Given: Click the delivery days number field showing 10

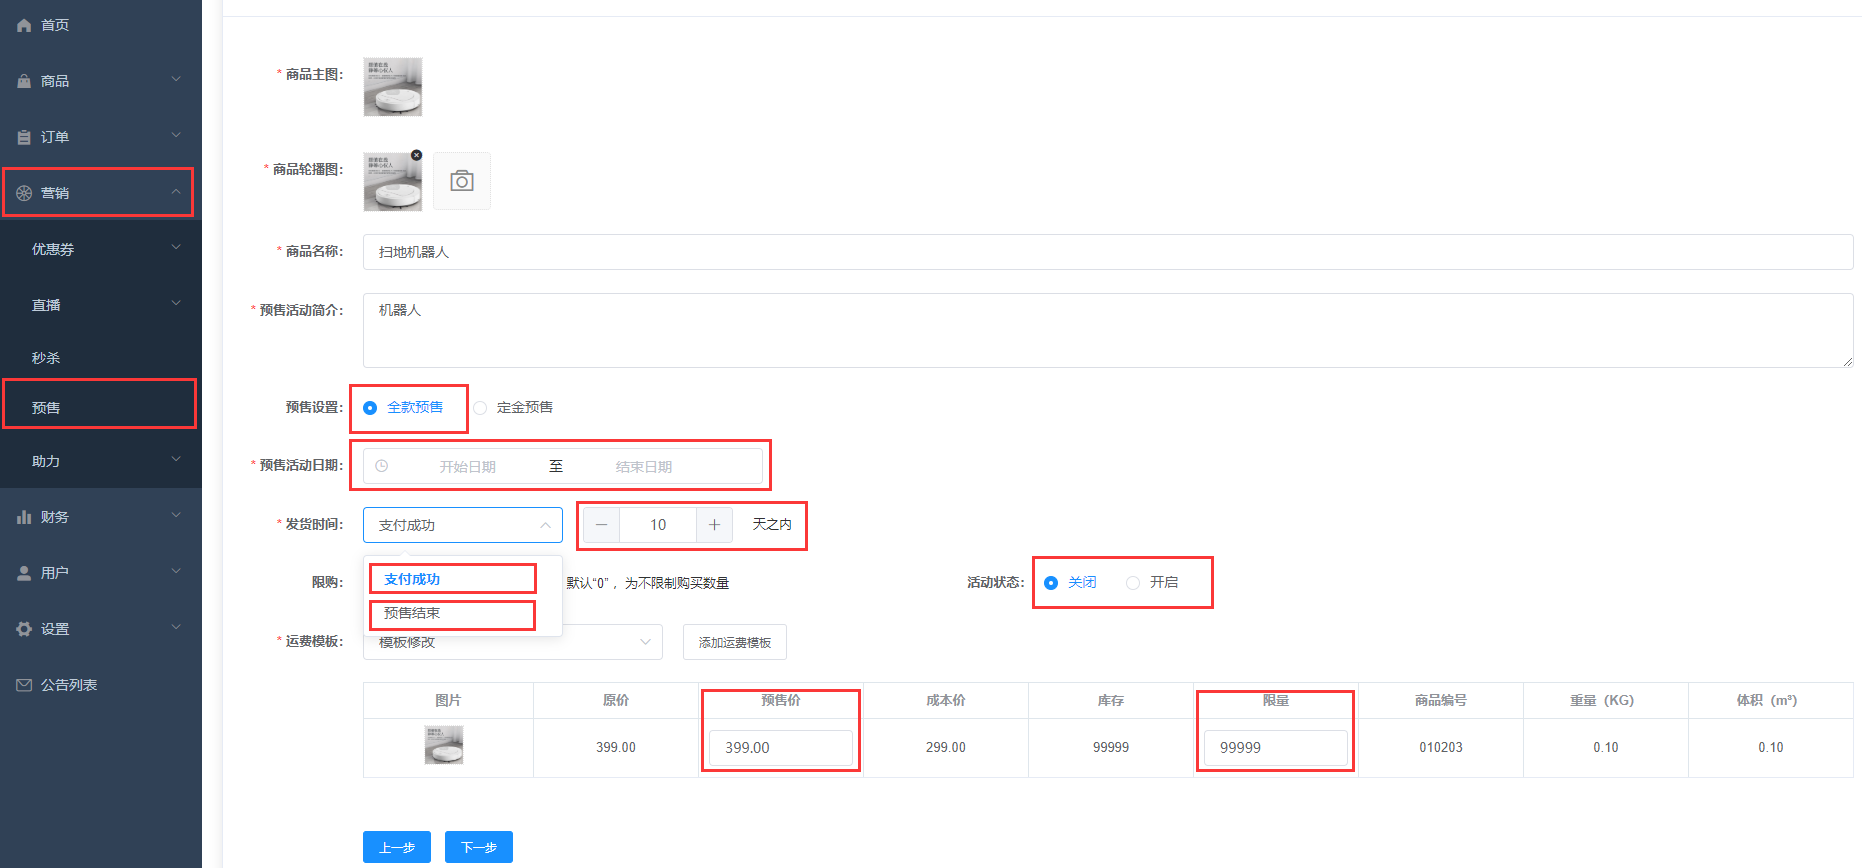Looking at the screenshot, I should pos(658,525).
